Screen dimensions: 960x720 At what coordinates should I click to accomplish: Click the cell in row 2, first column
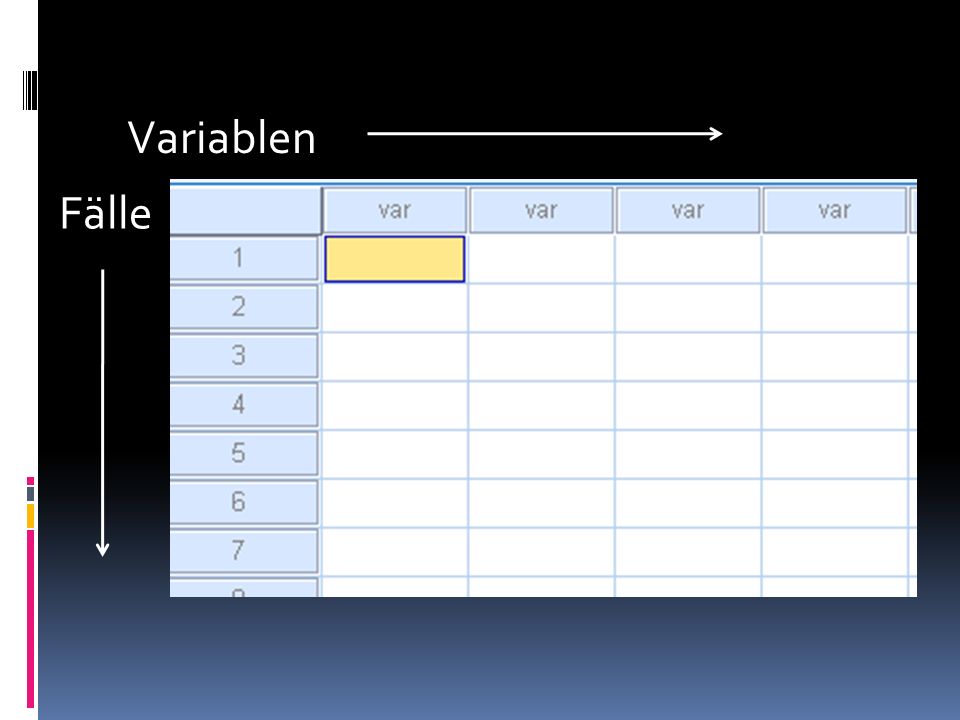point(395,308)
